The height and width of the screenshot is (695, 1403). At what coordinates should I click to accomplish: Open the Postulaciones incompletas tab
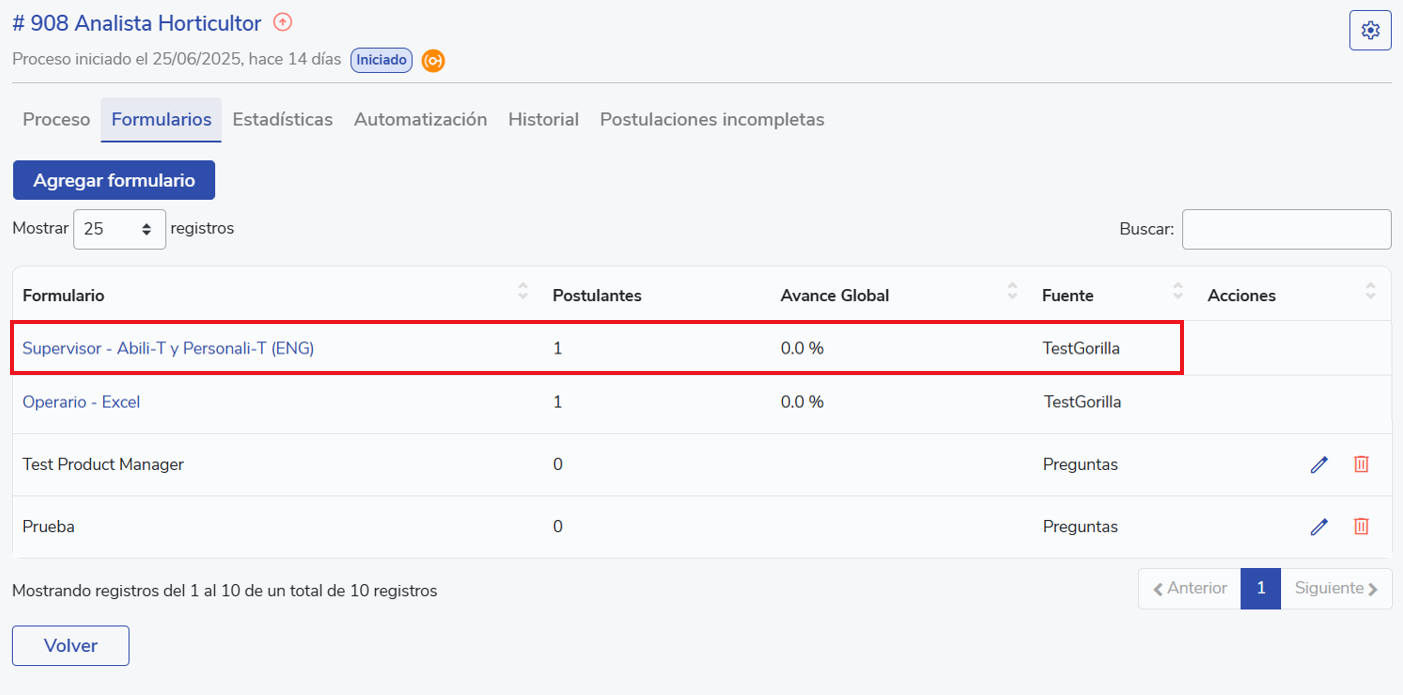pyautogui.click(x=712, y=120)
